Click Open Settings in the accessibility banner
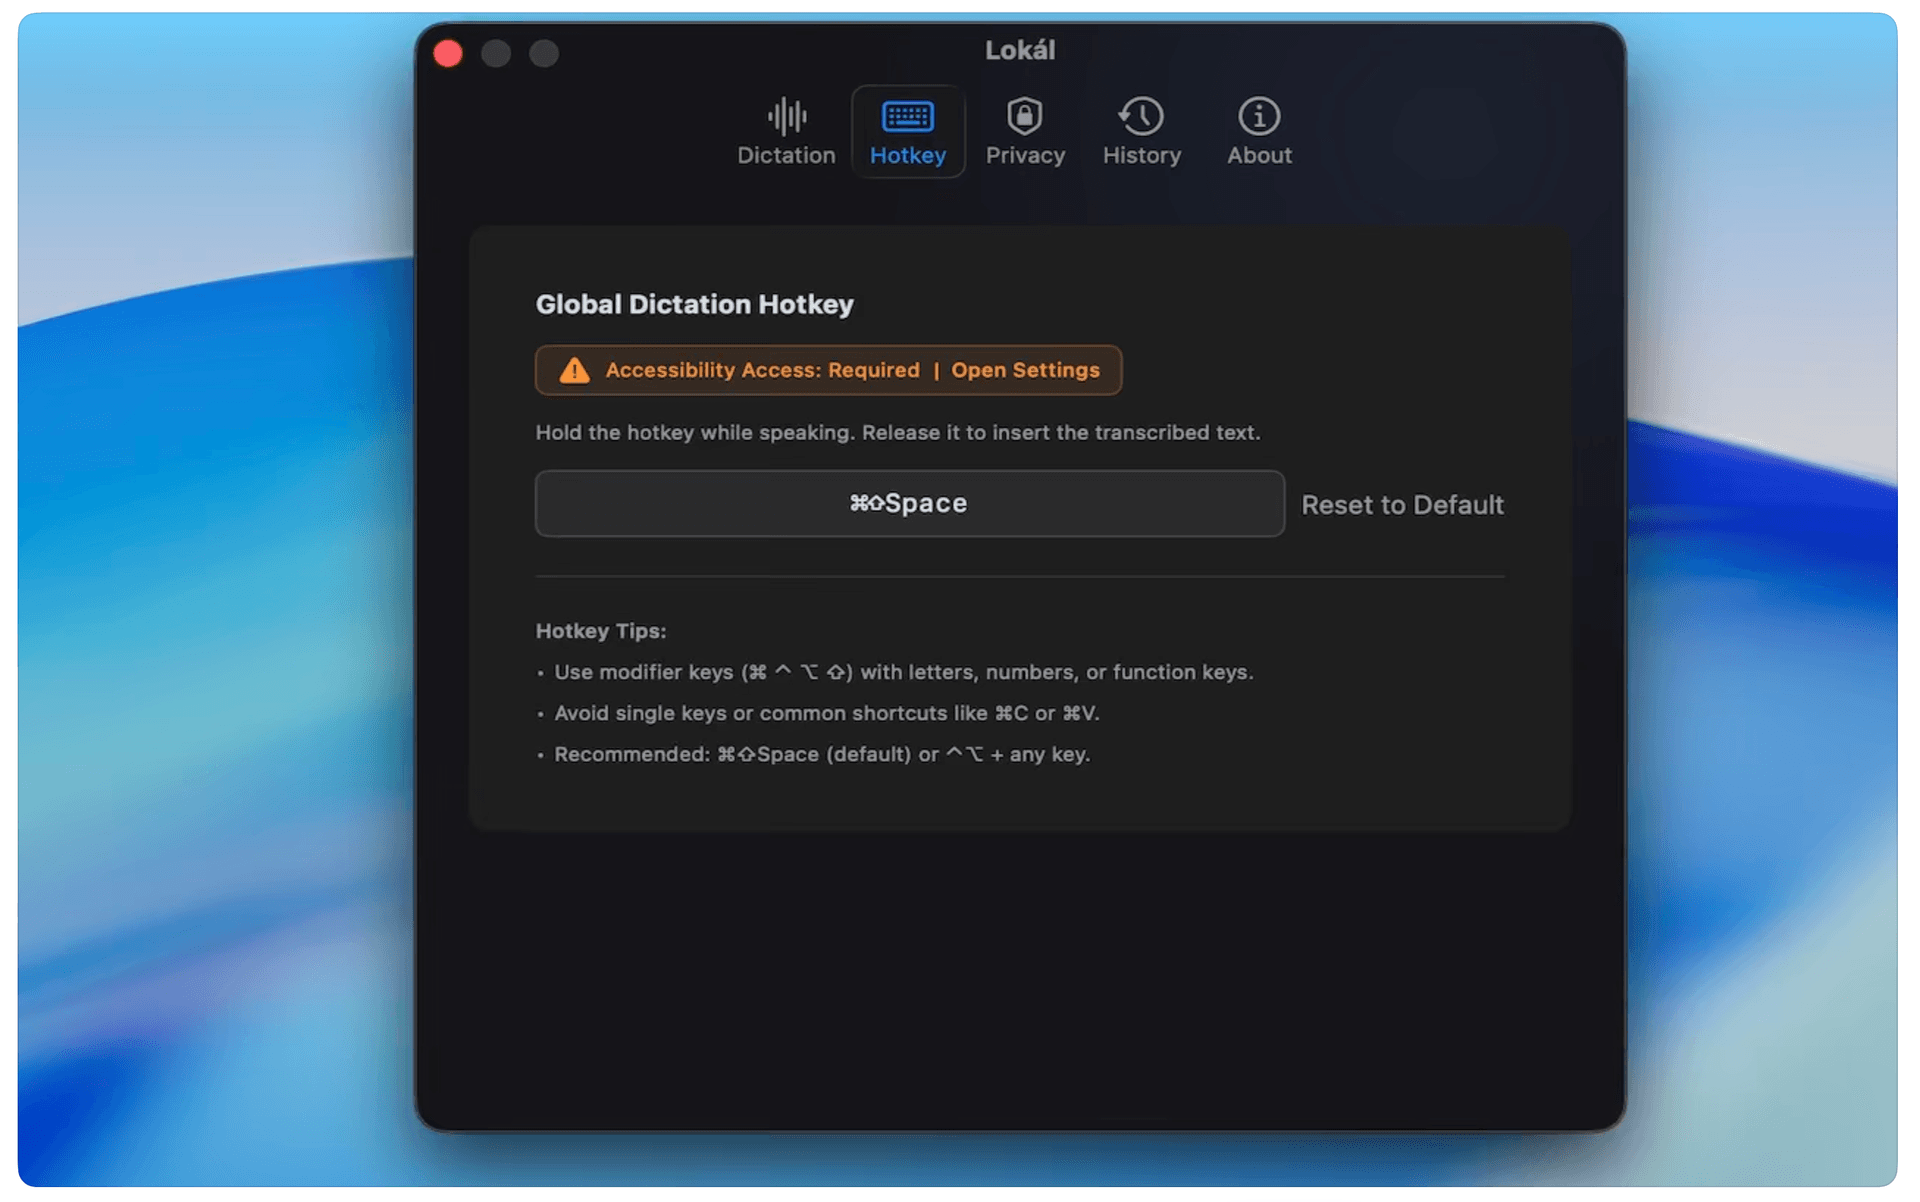 pyautogui.click(x=1024, y=370)
